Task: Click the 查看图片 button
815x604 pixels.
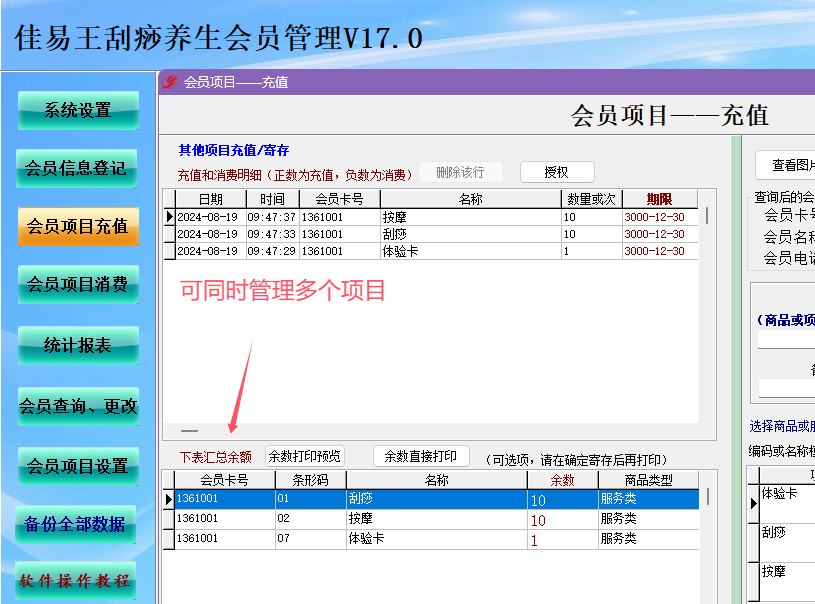Action: (x=785, y=165)
